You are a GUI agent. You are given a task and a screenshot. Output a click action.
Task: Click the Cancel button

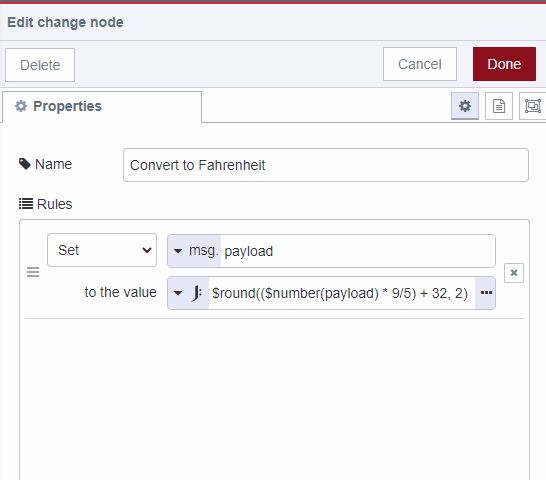(x=420, y=64)
